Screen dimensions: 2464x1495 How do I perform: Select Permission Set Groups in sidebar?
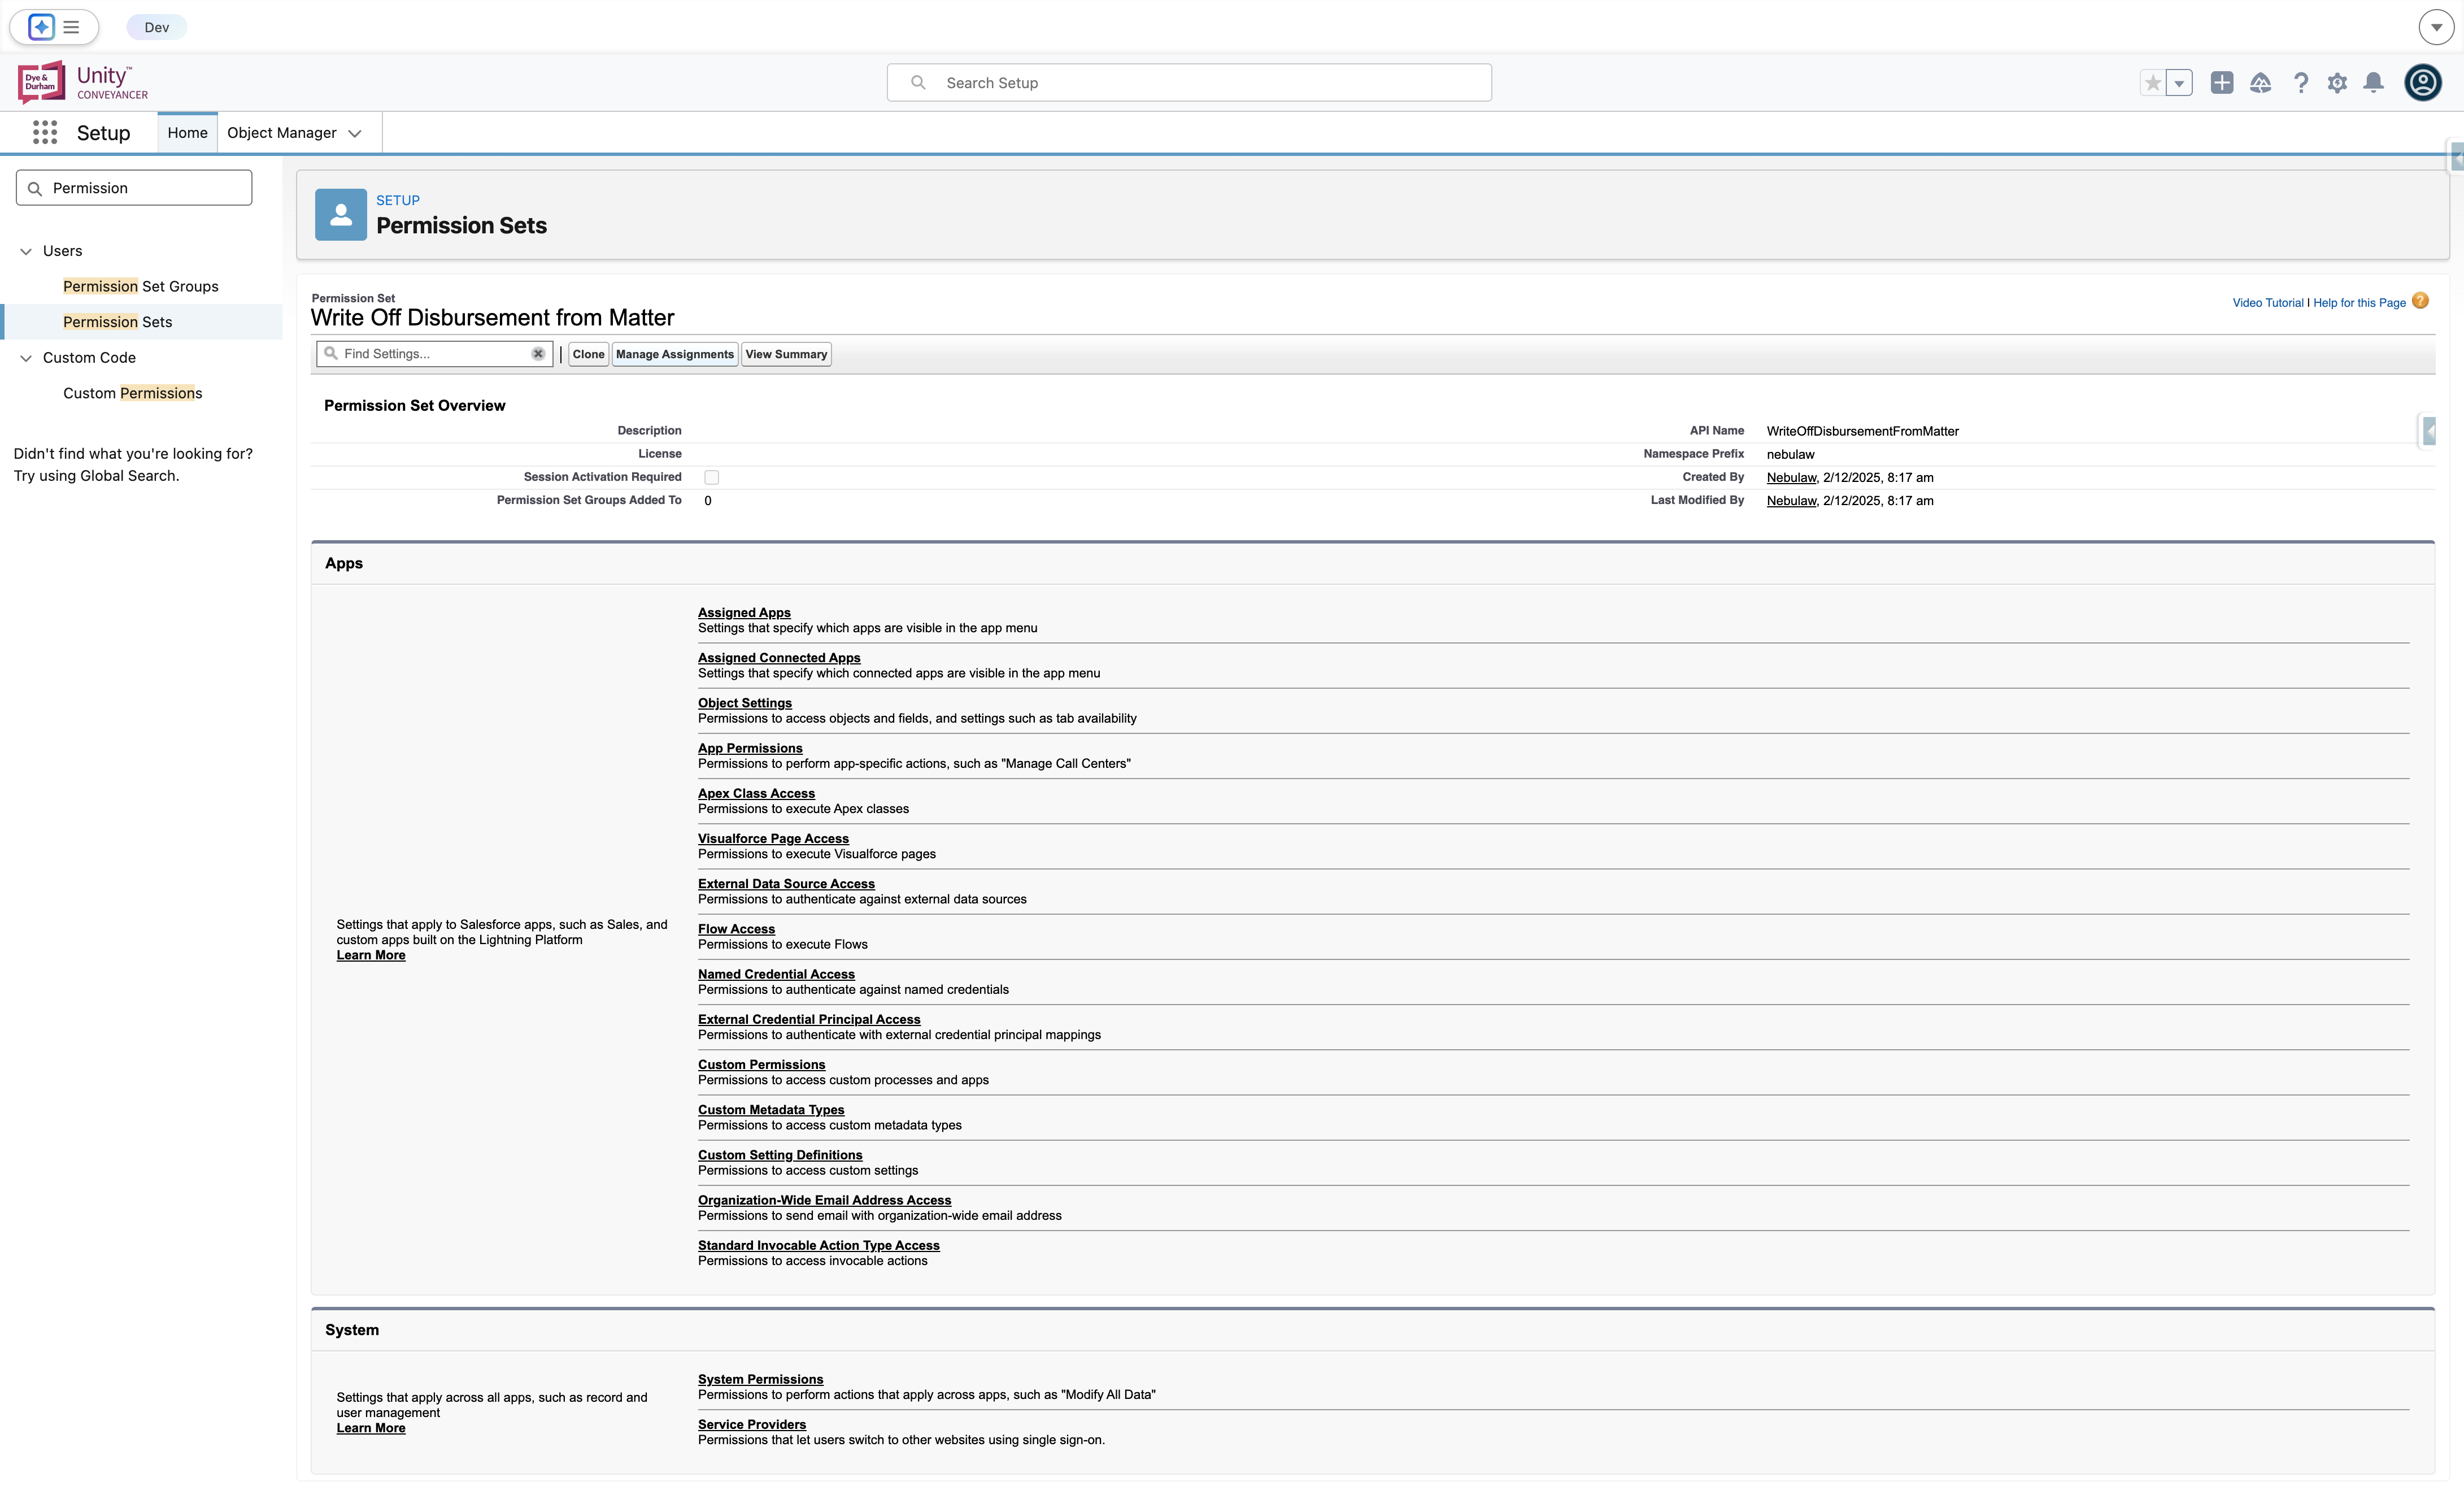[141, 286]
